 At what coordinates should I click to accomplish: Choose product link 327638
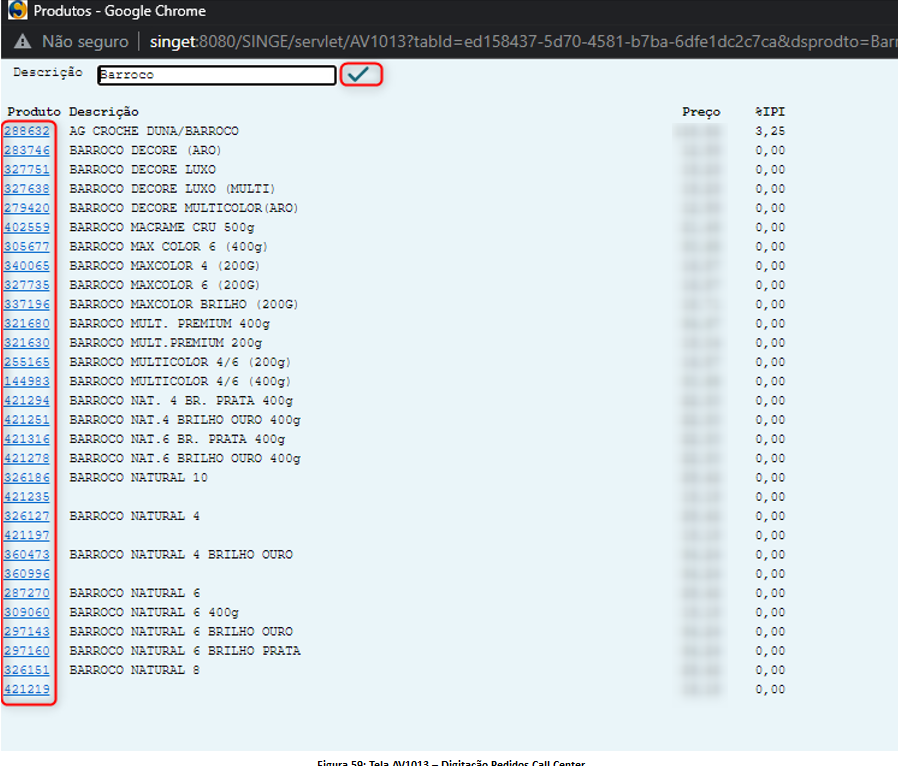[x=27, y=188]
